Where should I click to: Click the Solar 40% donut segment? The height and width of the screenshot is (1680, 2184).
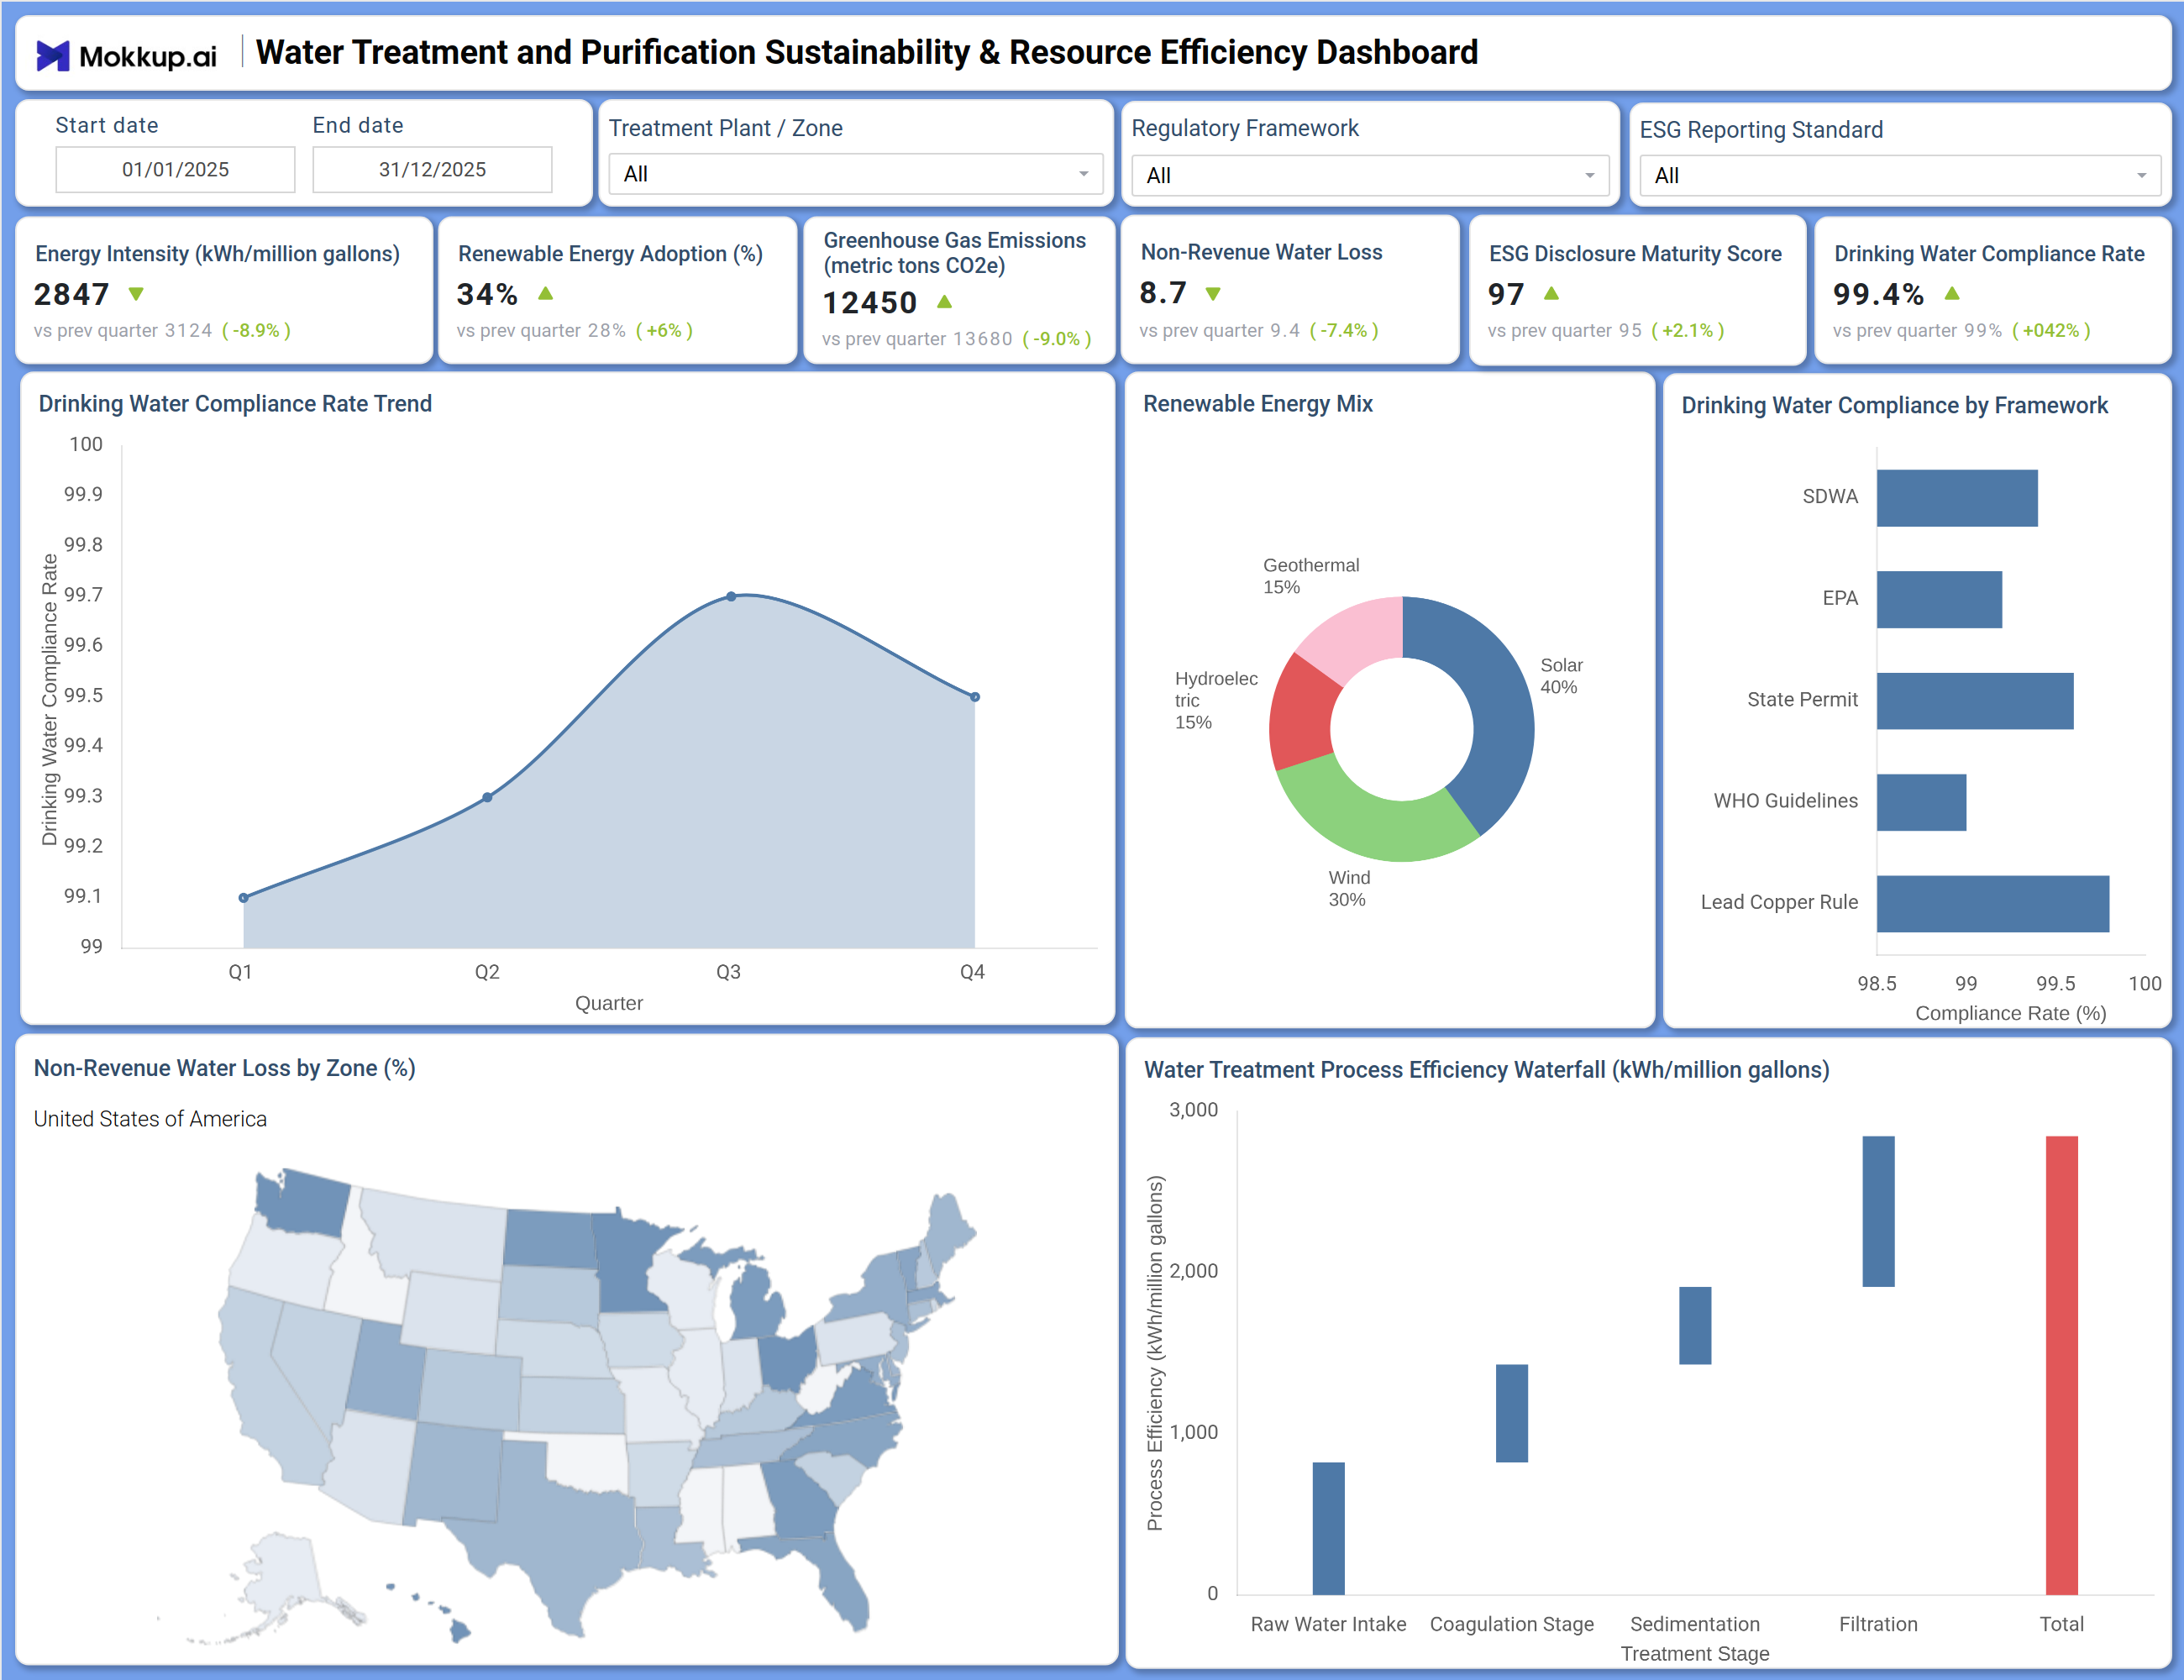(x=1500, y=700)
